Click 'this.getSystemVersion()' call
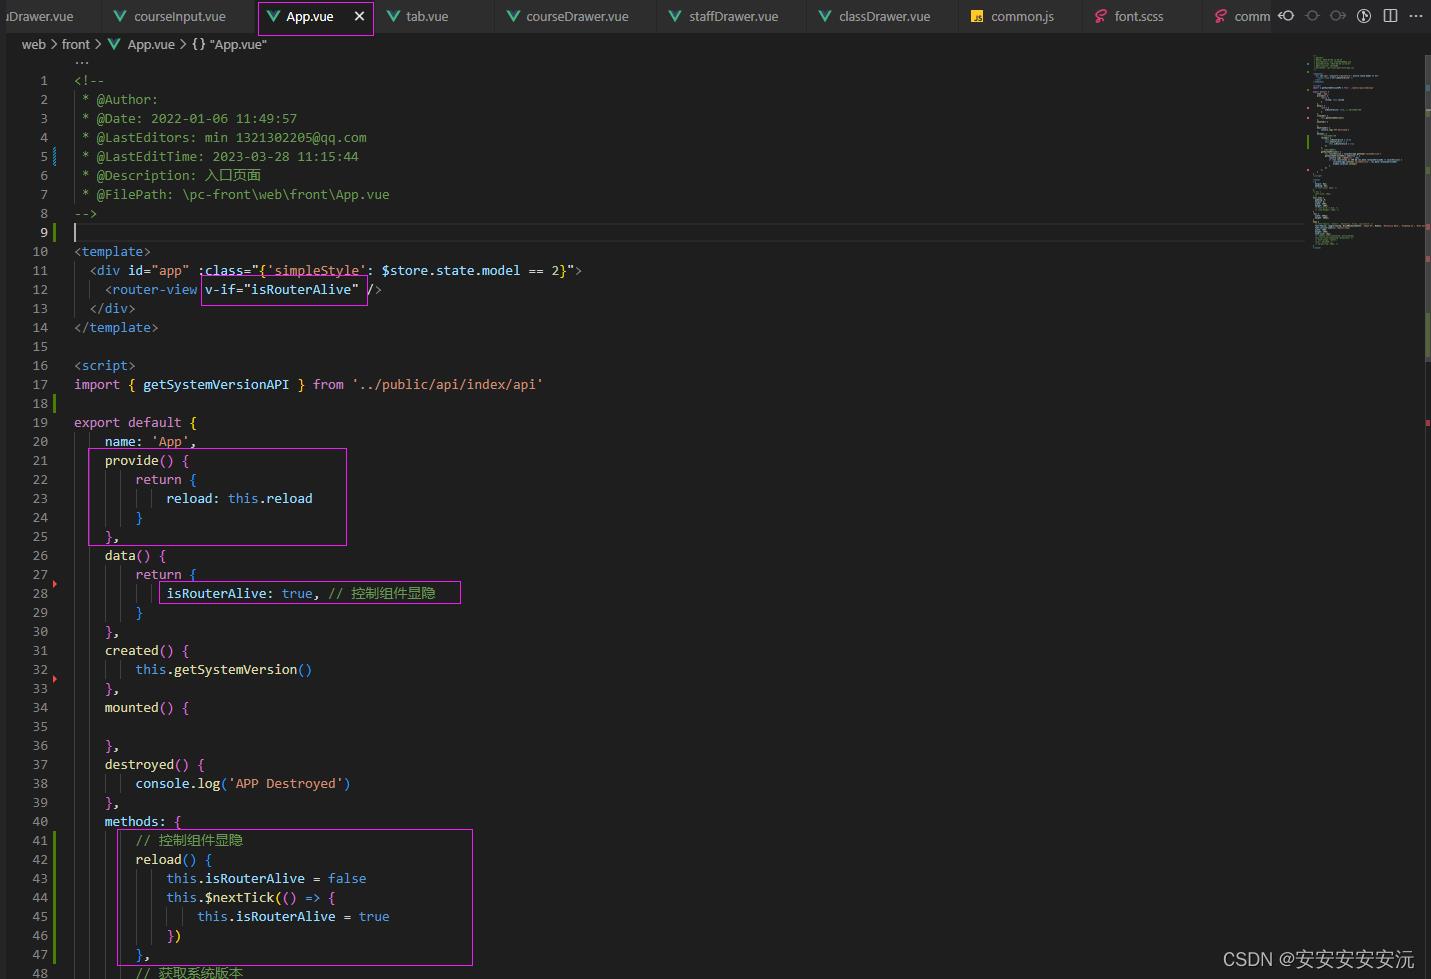The height and width of the screenshot is (979, 1431). (x=224, y=669)
